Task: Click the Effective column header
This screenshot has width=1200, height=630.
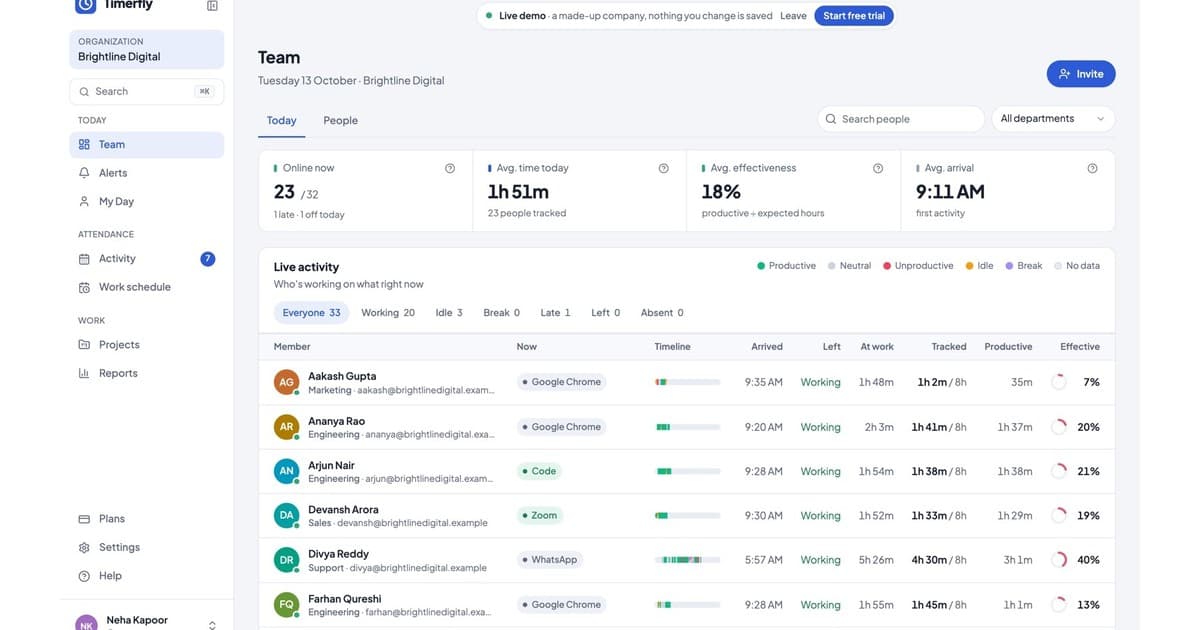Action: [x=1080, y=347]
